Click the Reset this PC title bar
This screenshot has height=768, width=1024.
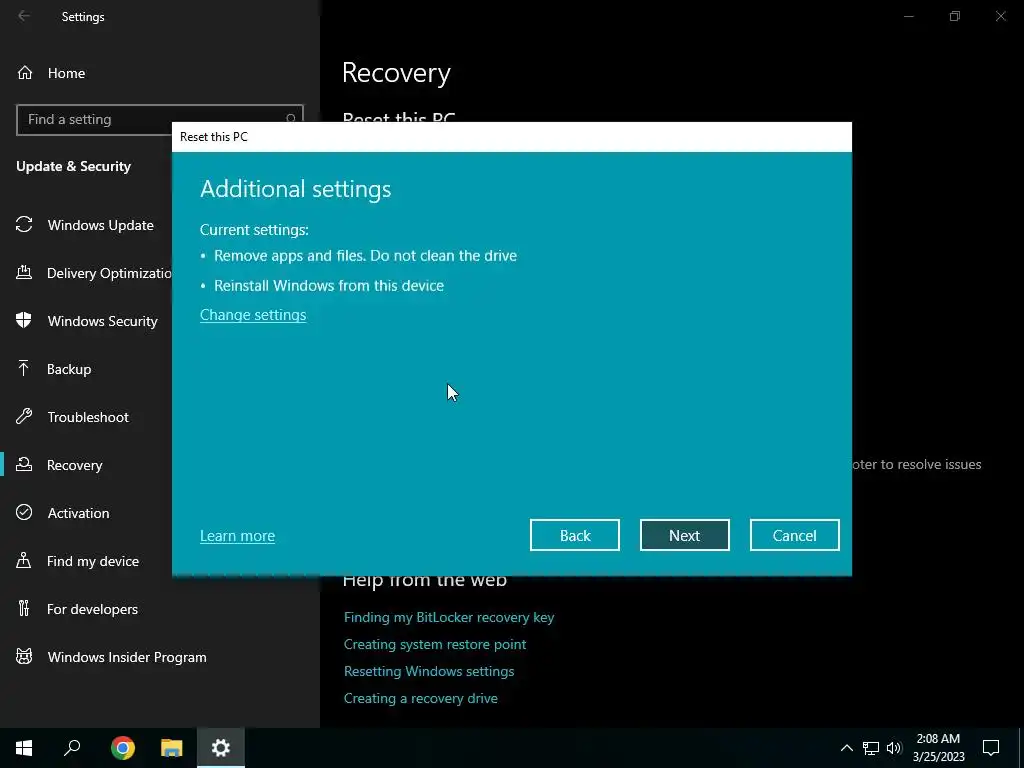click(x=511, y=136)
